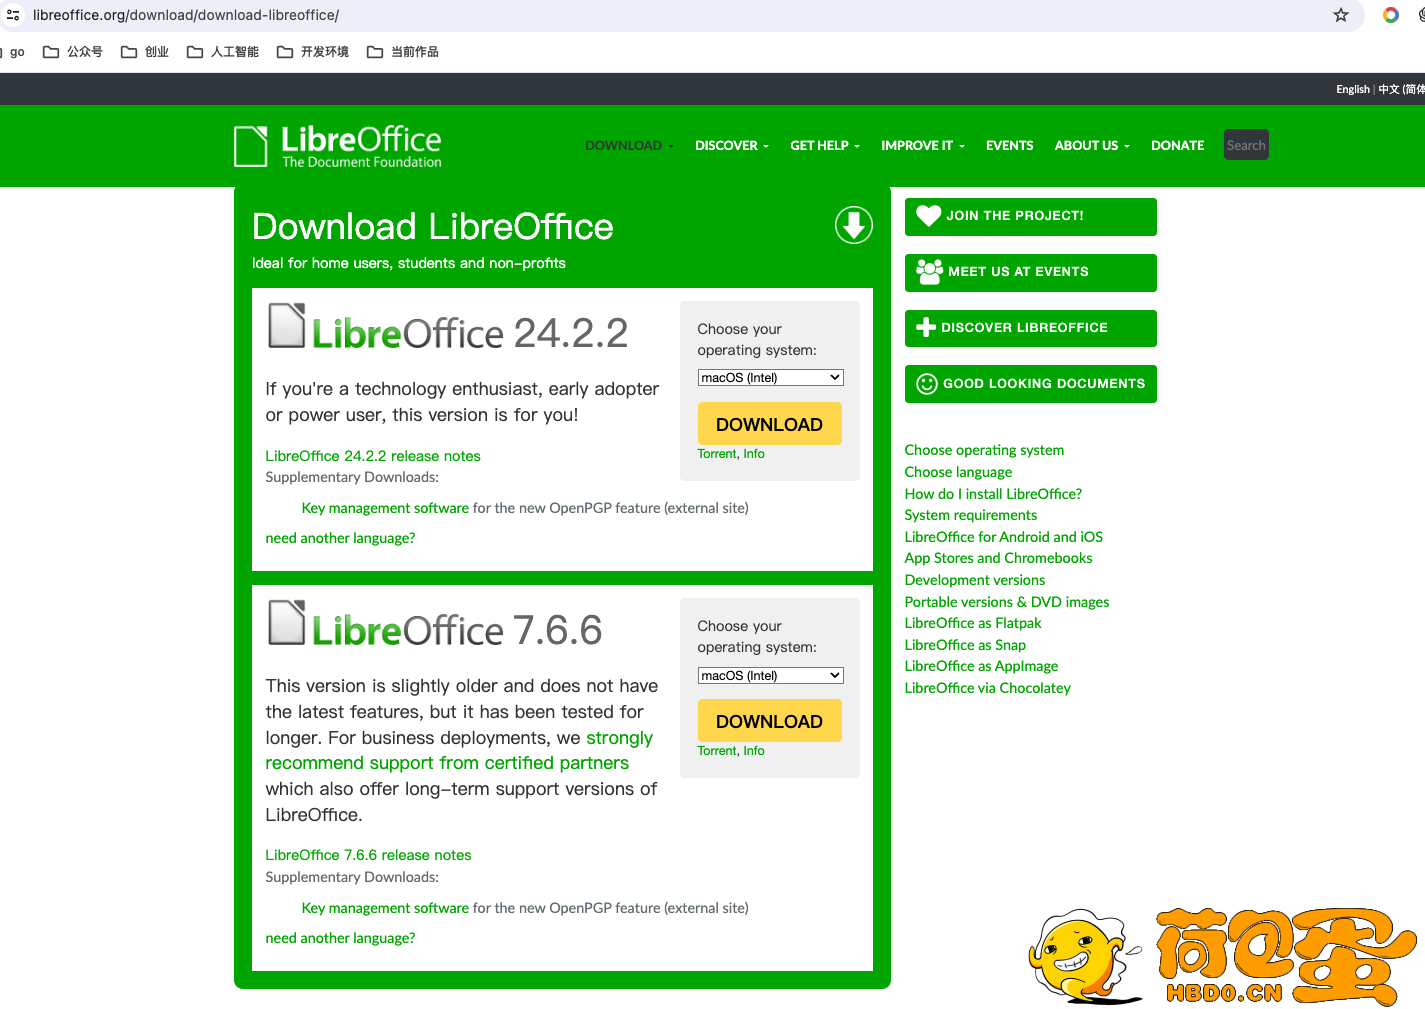Click need another language under 7.6.6
Viewport: 1425px width, 1009px height.
click(x=340, y=938)
